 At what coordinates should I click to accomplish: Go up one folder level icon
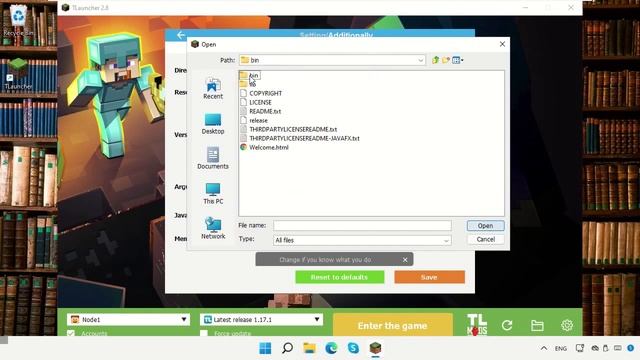tap(436, 60)
